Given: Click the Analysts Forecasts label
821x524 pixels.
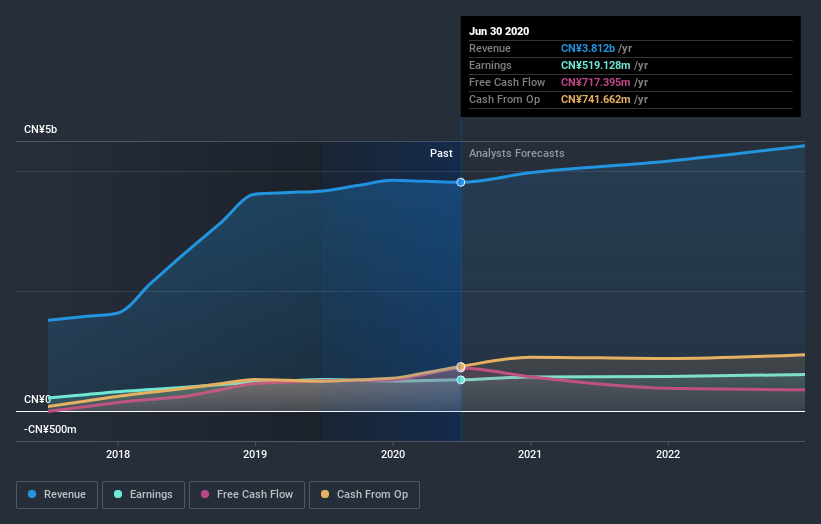Looking at the screenshot, I should [x=517, y=153].
